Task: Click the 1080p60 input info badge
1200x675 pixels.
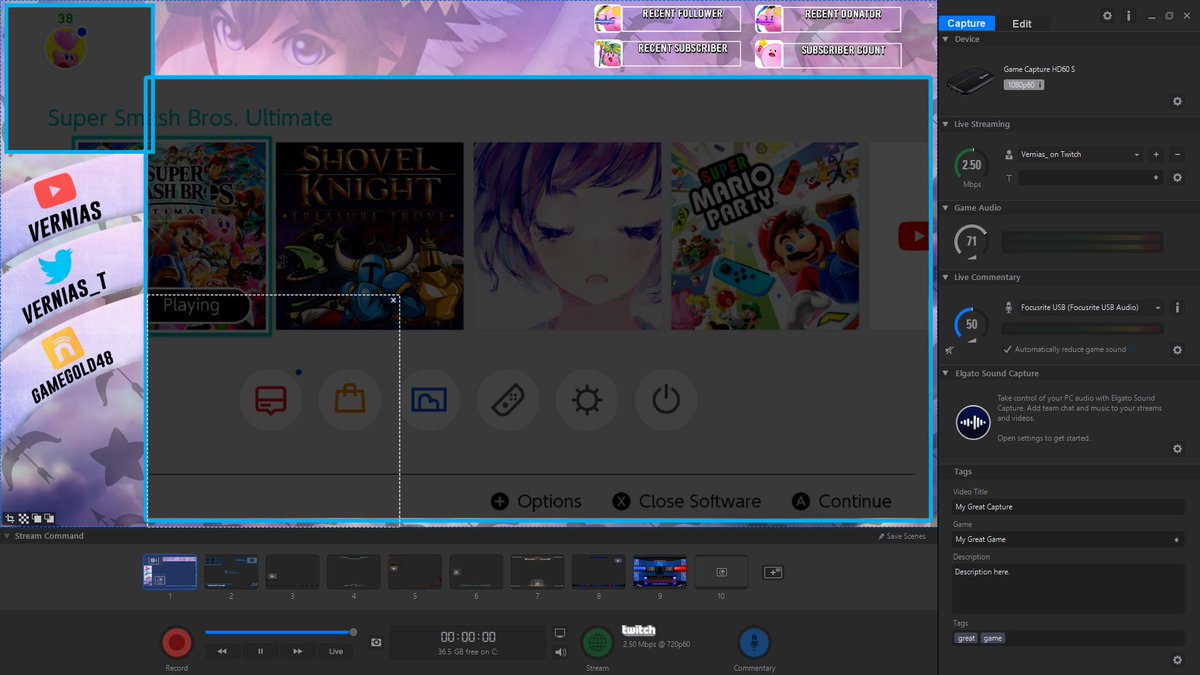Action: [x=1024, y=85]
